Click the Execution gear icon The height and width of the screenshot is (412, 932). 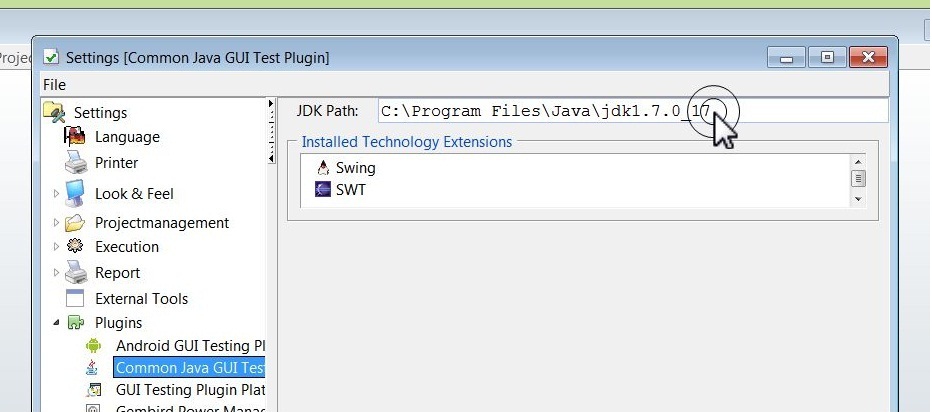coord(75,247)
